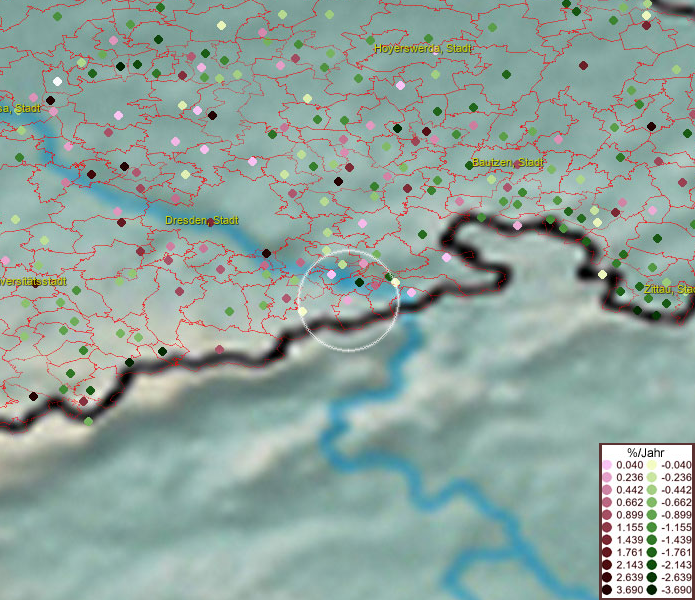Click the 0.442 pink legend dot
The height and width of the screenshot is (600, 695).
click(x=607, y=490)
